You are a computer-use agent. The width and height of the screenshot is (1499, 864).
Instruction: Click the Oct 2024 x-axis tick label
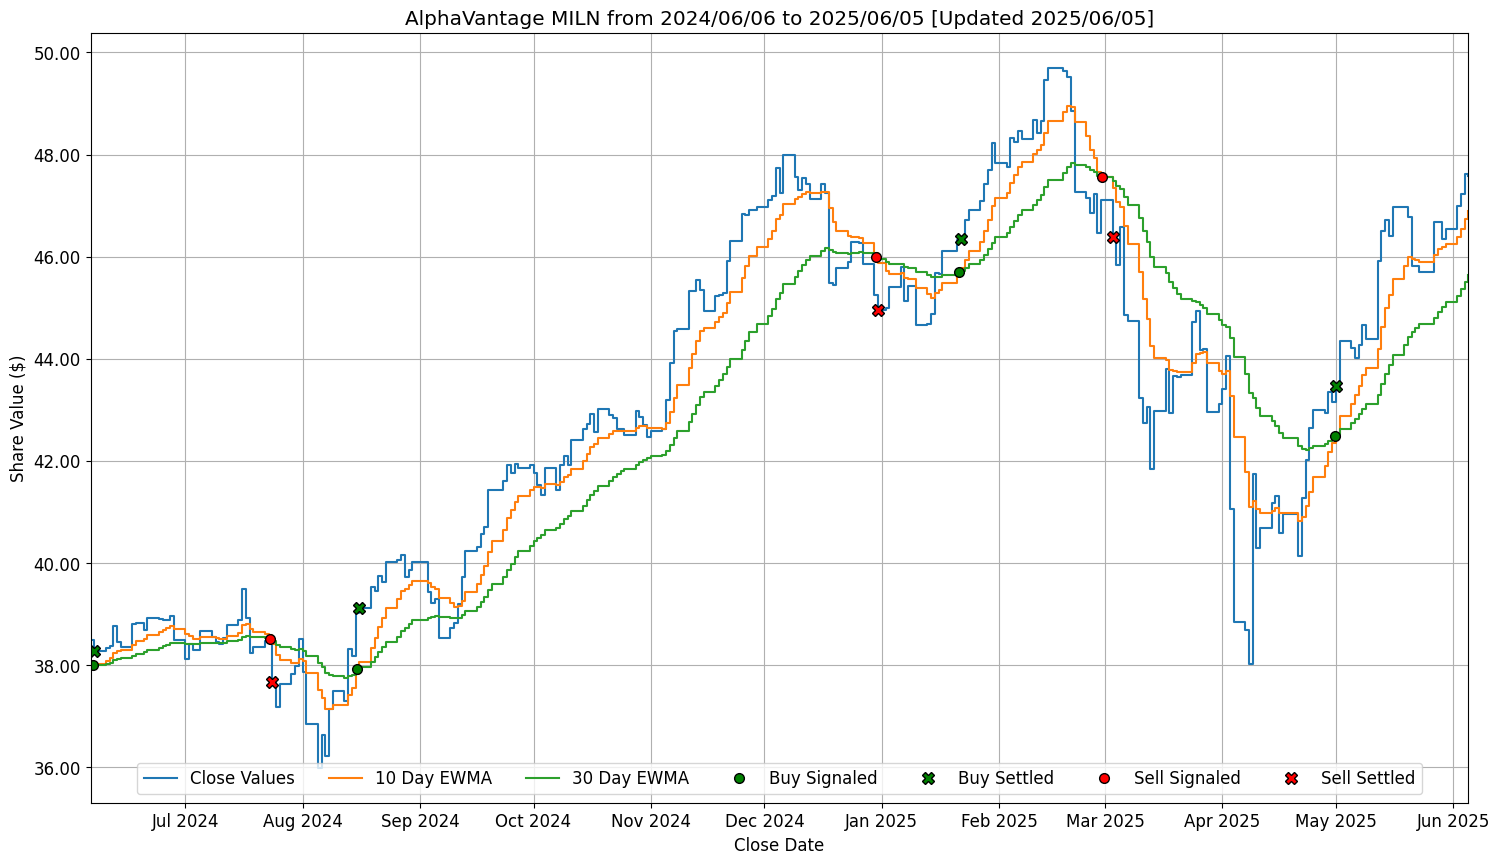(534, 821)
